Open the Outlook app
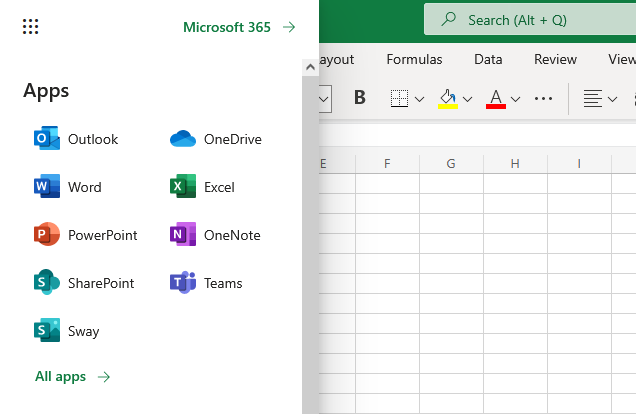 click(x=76, y=139)
